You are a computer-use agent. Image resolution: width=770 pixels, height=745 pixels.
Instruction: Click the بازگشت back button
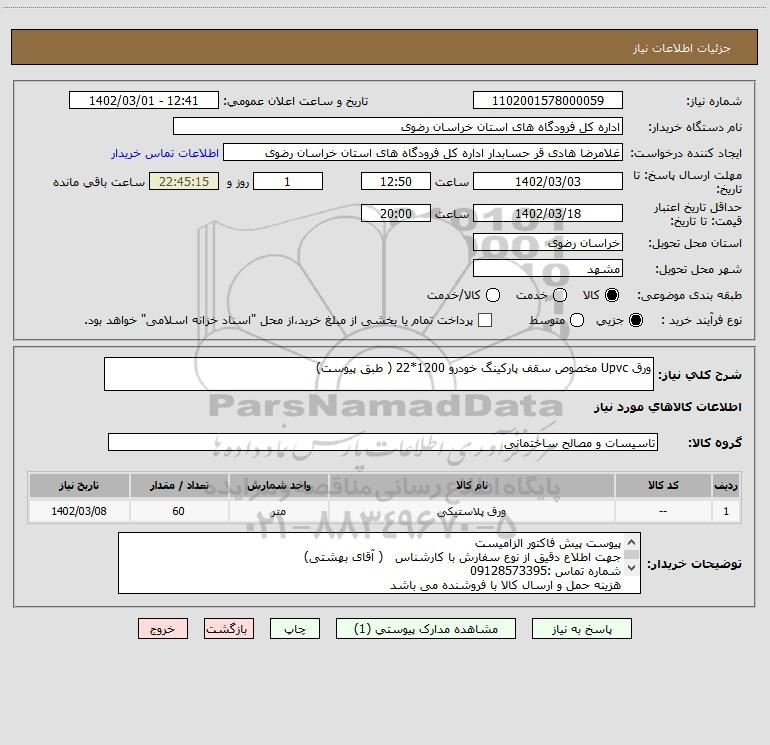[x=229, y=629]
